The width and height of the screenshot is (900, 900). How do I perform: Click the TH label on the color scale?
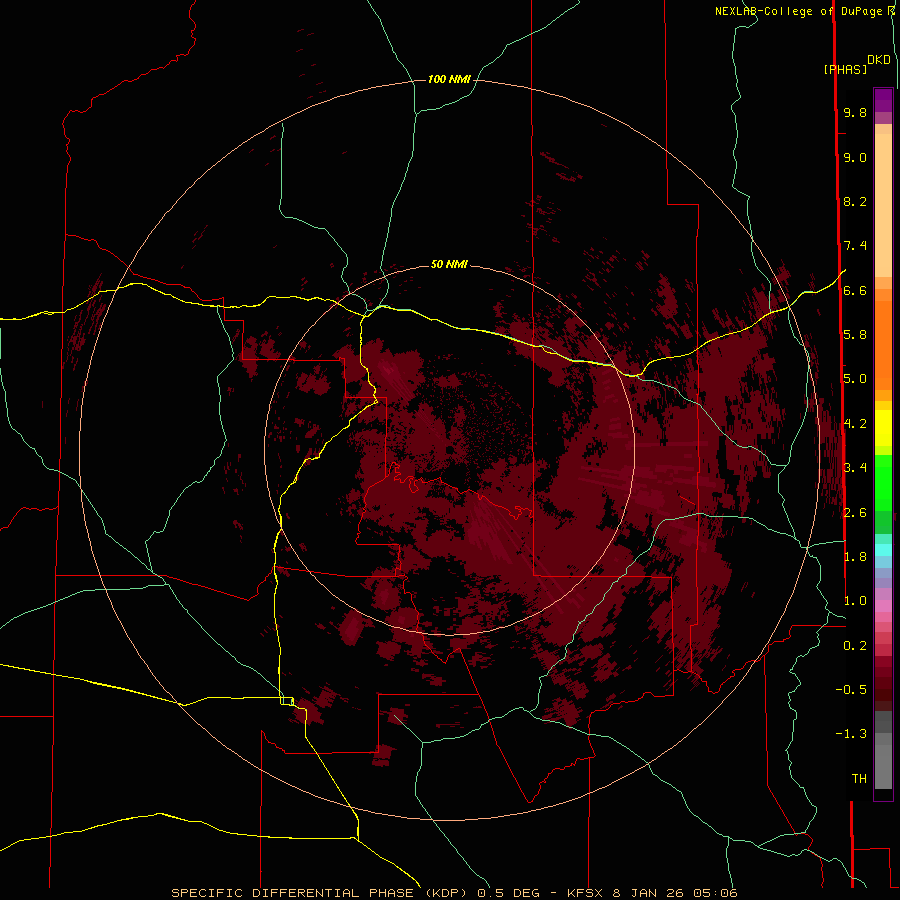click(859, 779)
